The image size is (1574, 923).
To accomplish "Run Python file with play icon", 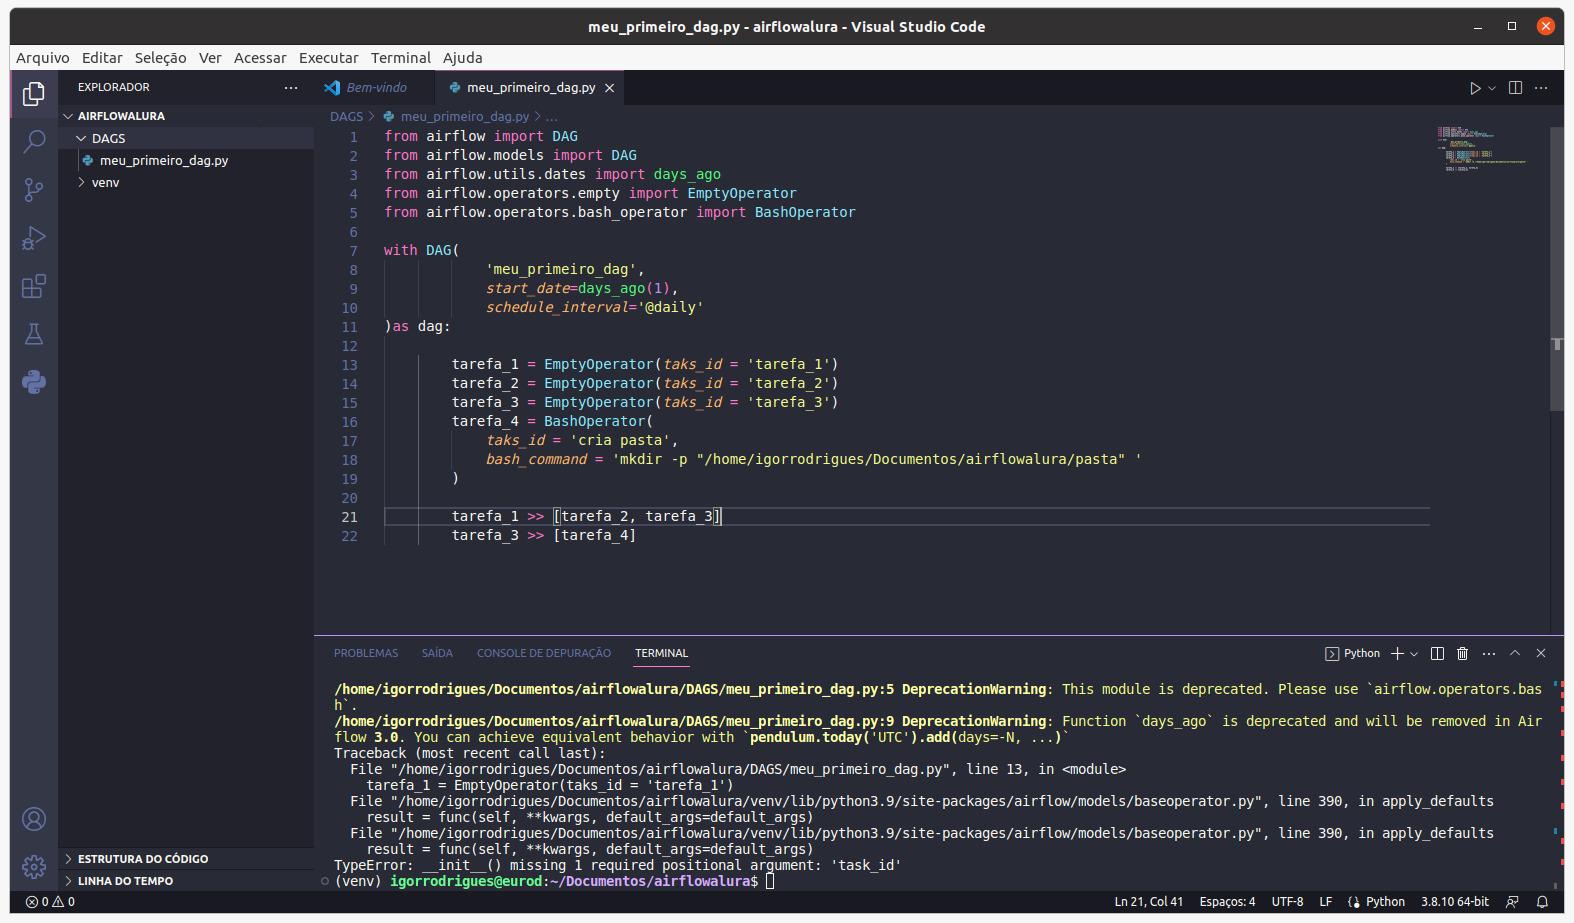I will click(1475, 88).
